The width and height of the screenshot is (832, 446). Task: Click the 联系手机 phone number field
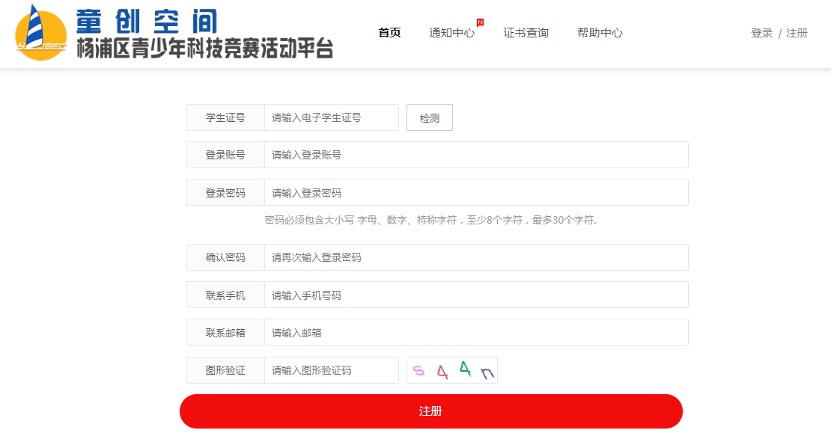coord(476,295)
